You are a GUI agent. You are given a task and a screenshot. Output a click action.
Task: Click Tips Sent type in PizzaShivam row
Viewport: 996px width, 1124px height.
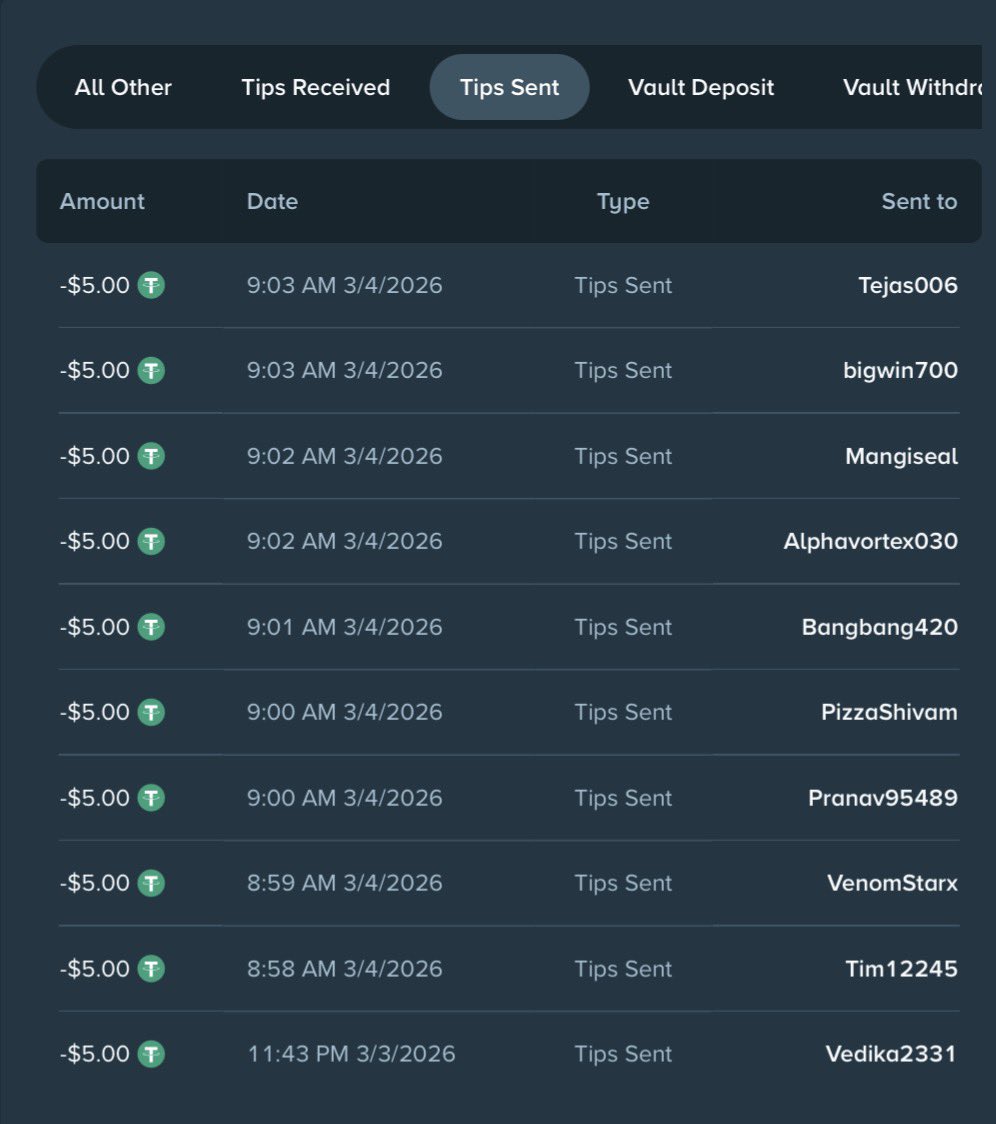623,713
